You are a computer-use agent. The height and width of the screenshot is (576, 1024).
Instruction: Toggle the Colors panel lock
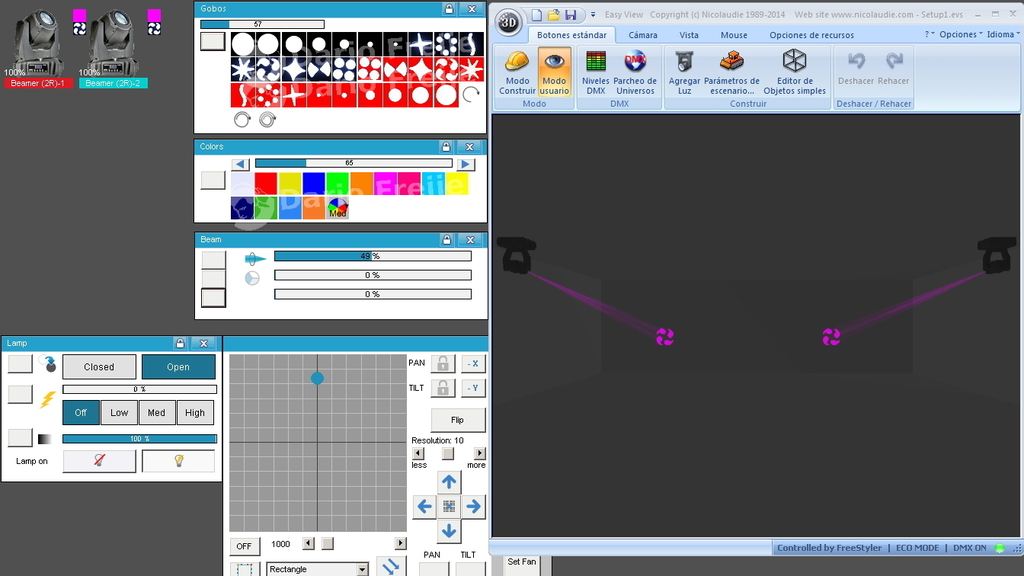tap(445, 146)
